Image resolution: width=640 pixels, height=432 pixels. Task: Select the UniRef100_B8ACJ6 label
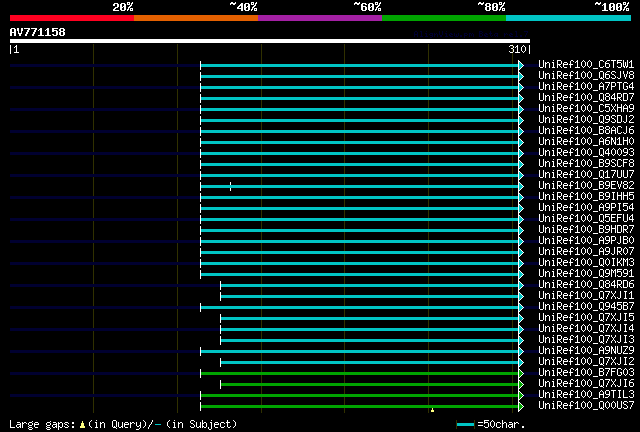click(586, 131)
